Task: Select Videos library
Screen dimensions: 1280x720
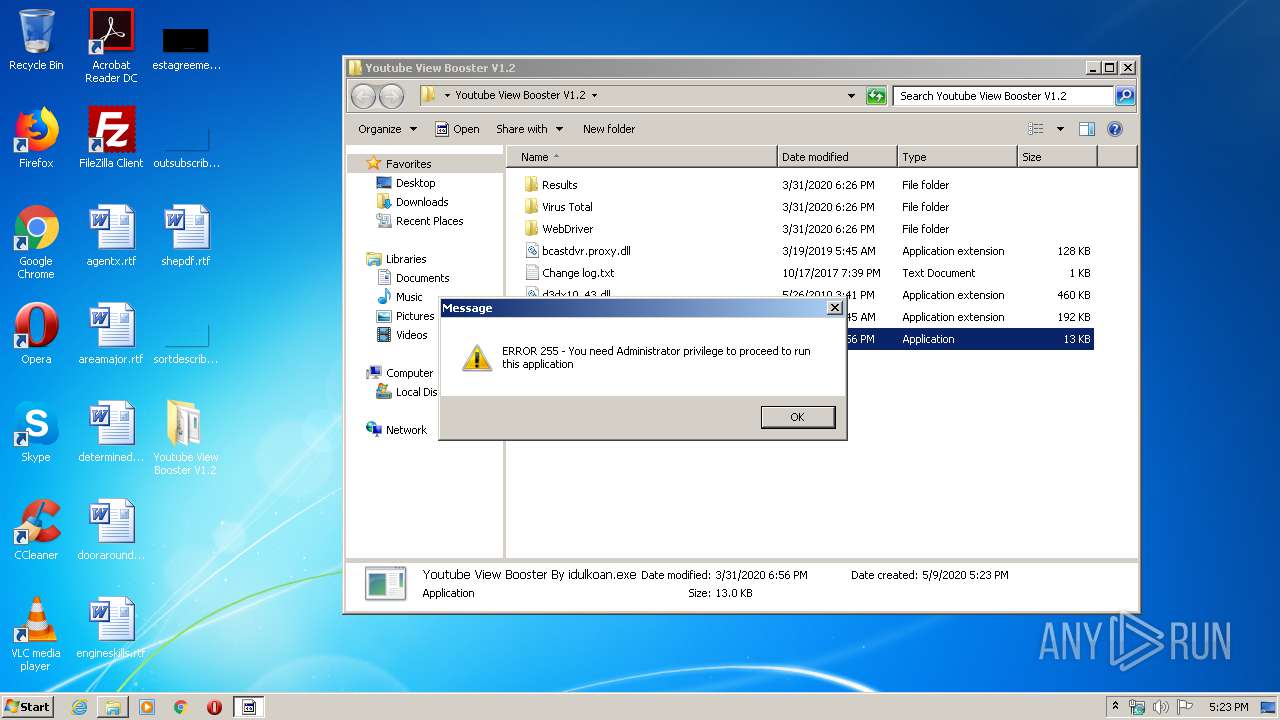Action: (x=411, y=335)
